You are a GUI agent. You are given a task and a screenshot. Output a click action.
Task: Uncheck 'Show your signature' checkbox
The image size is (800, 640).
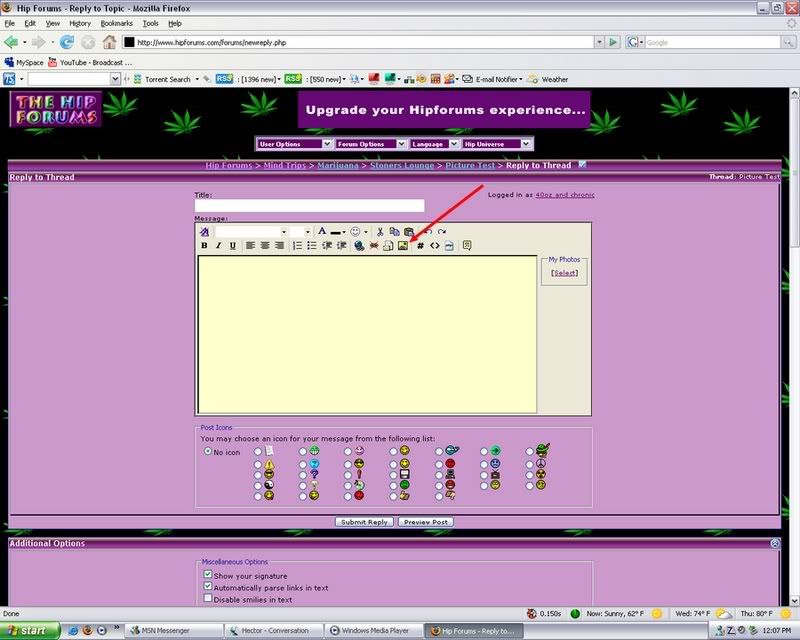tap(208, 576)
